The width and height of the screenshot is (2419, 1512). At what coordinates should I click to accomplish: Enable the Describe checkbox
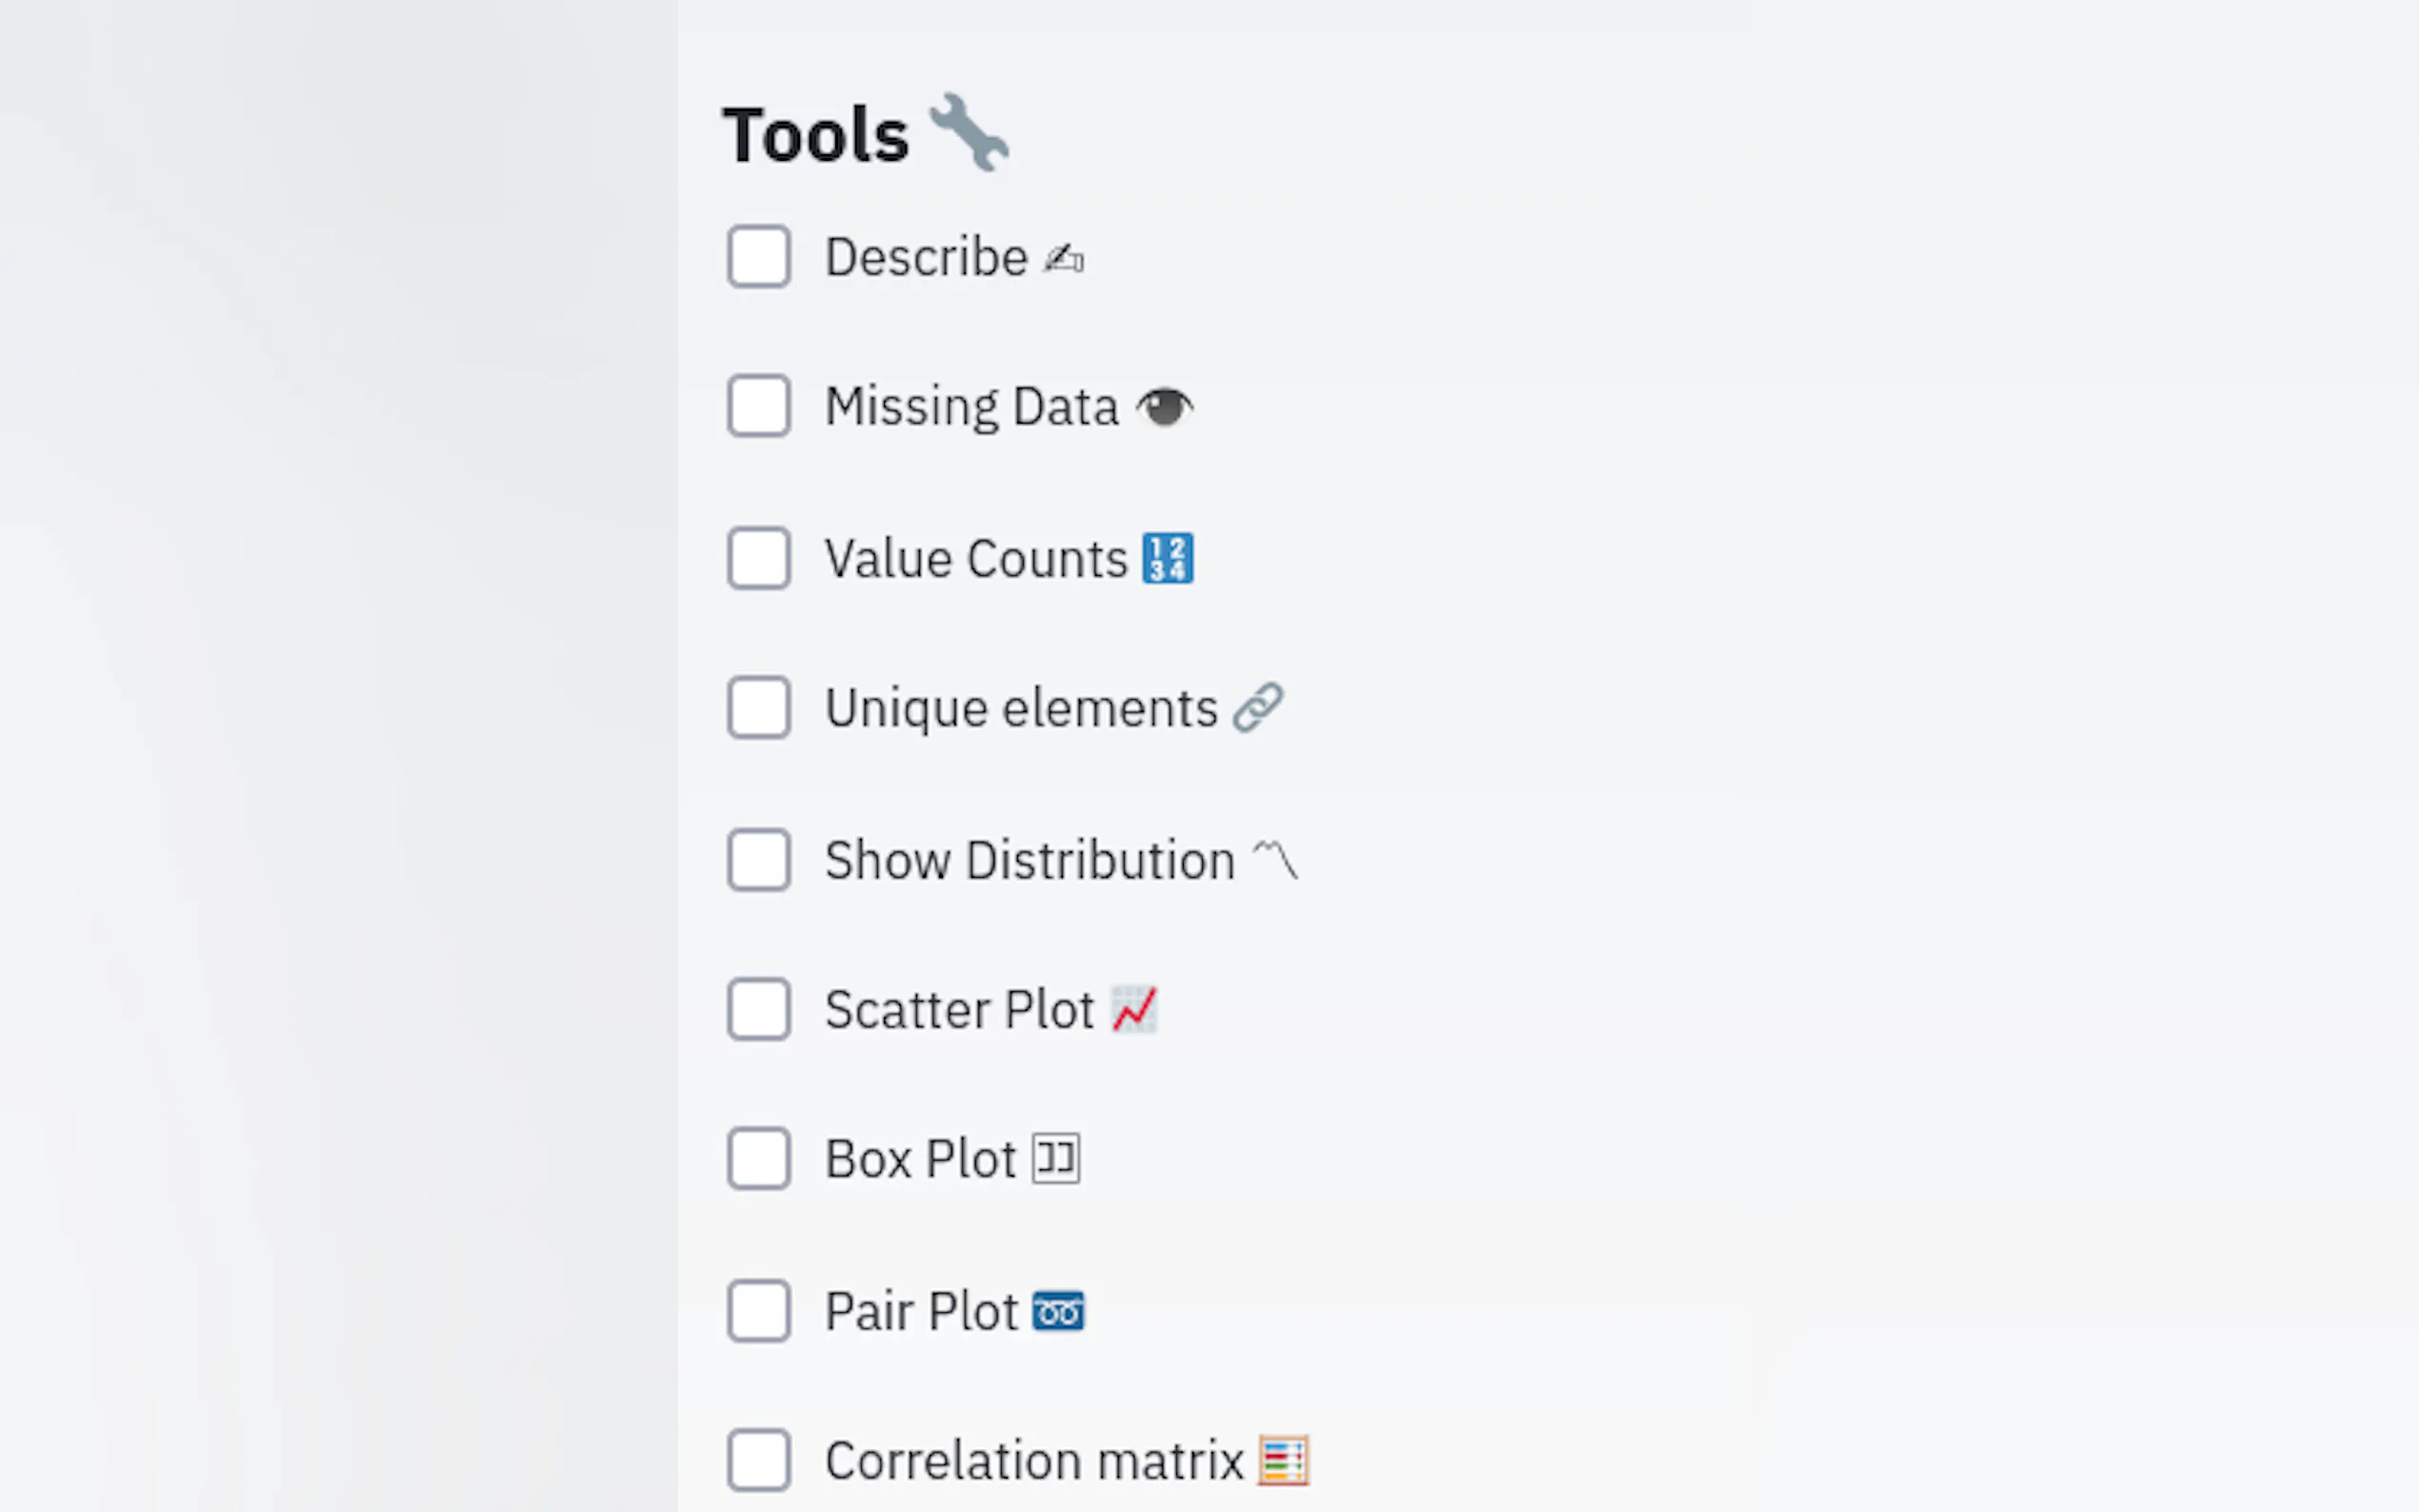point(759,257)
